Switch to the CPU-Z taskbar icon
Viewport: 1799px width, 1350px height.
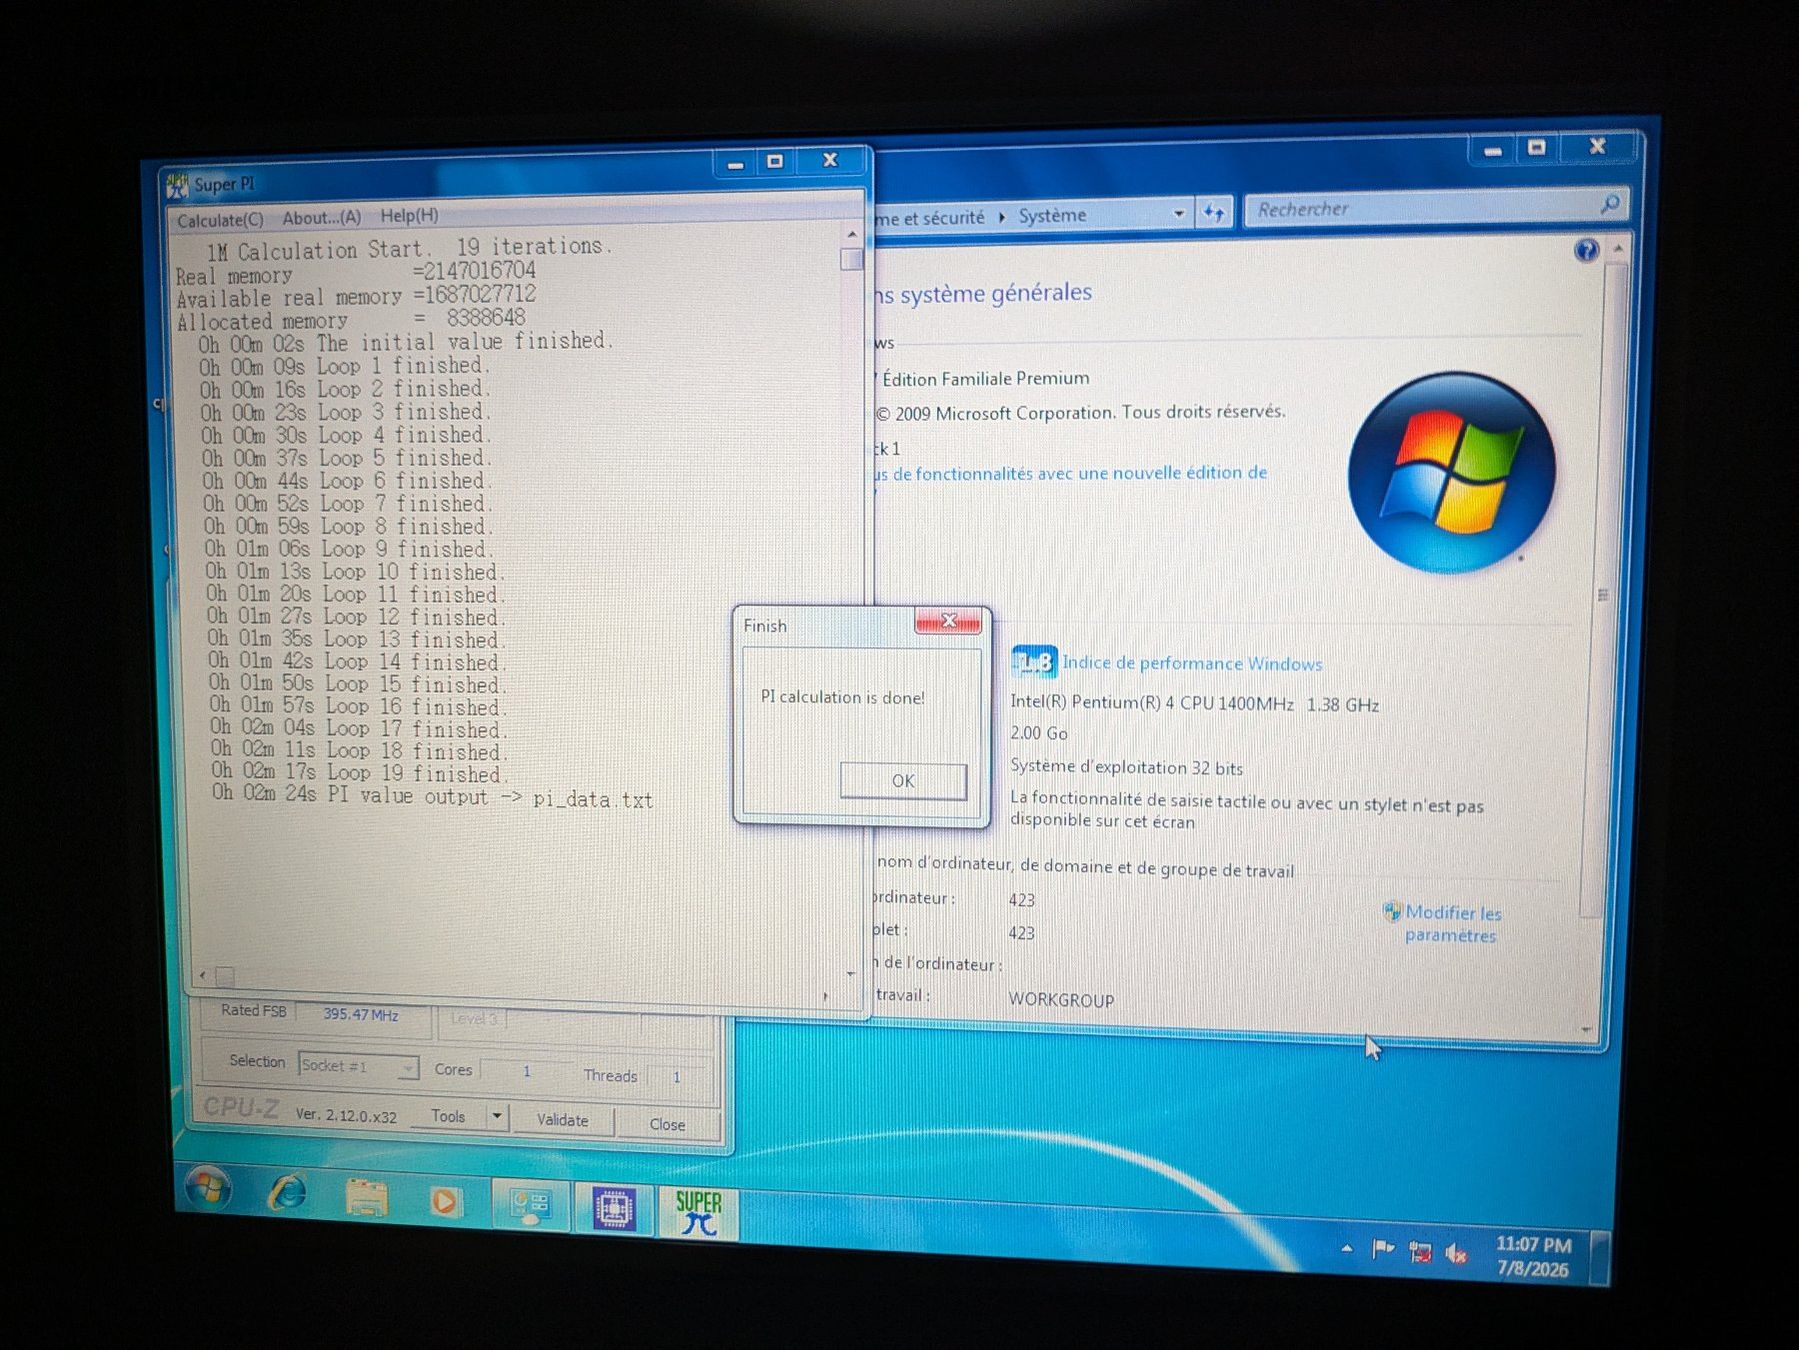point(613,1208)
